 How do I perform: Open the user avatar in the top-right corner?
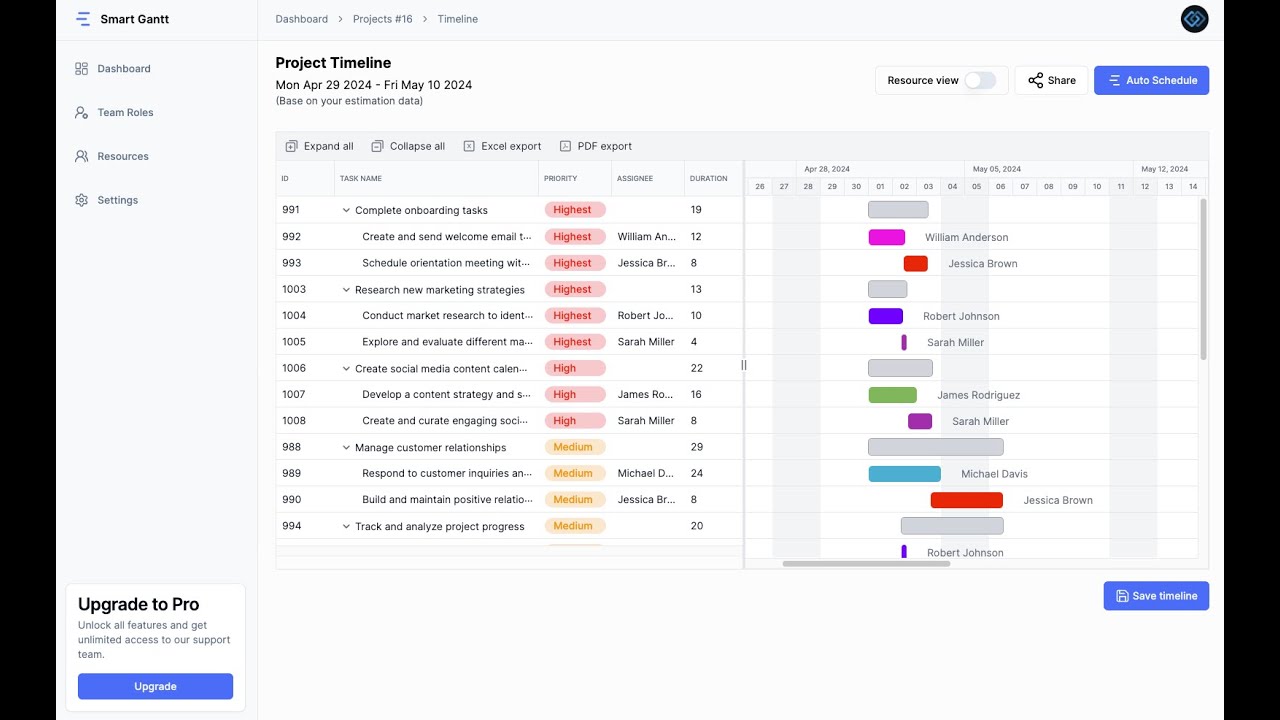coord(1194,19)
